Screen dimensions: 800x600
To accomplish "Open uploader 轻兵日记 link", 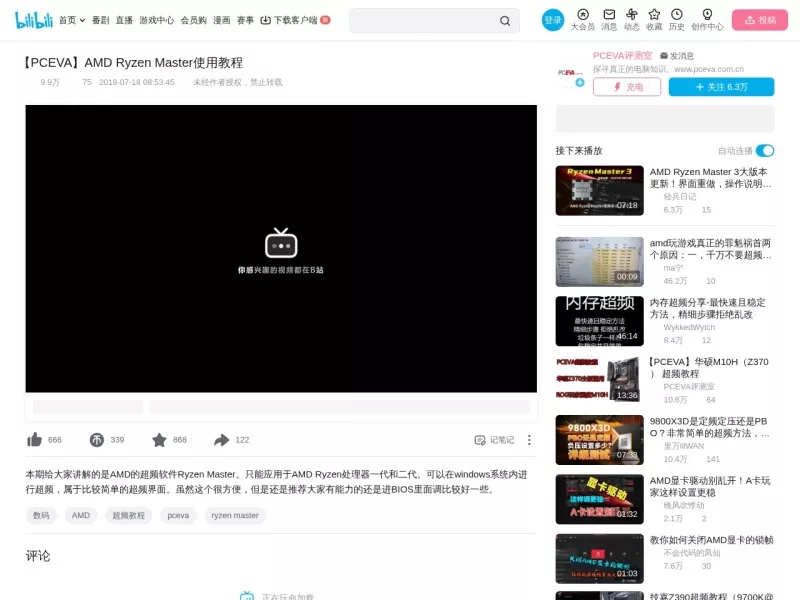I will 680,196.
